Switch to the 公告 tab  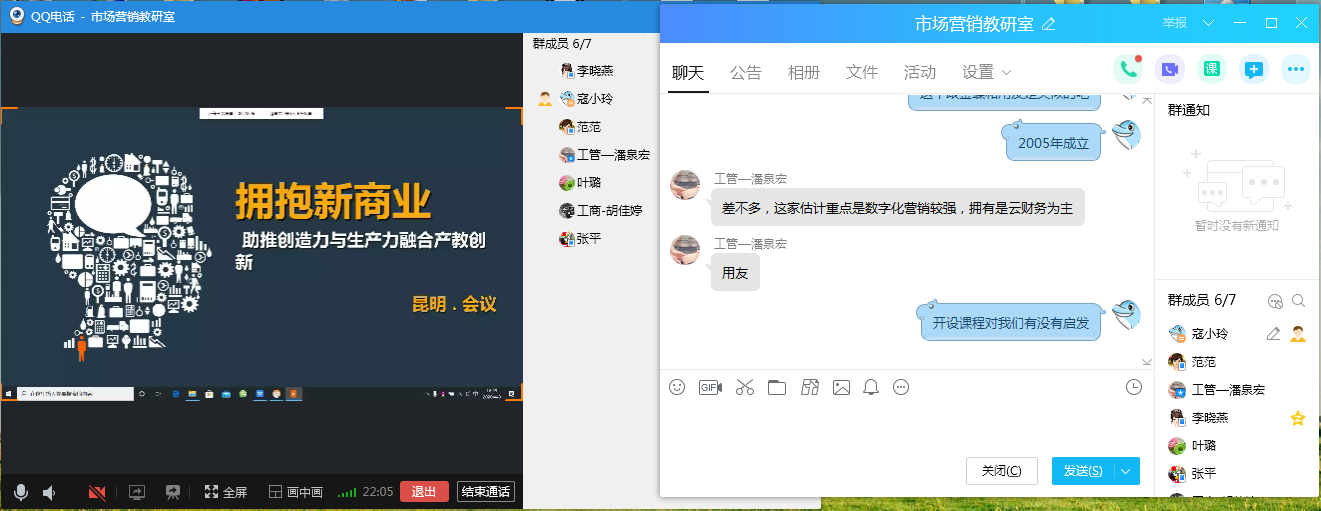tap(745, 72)
